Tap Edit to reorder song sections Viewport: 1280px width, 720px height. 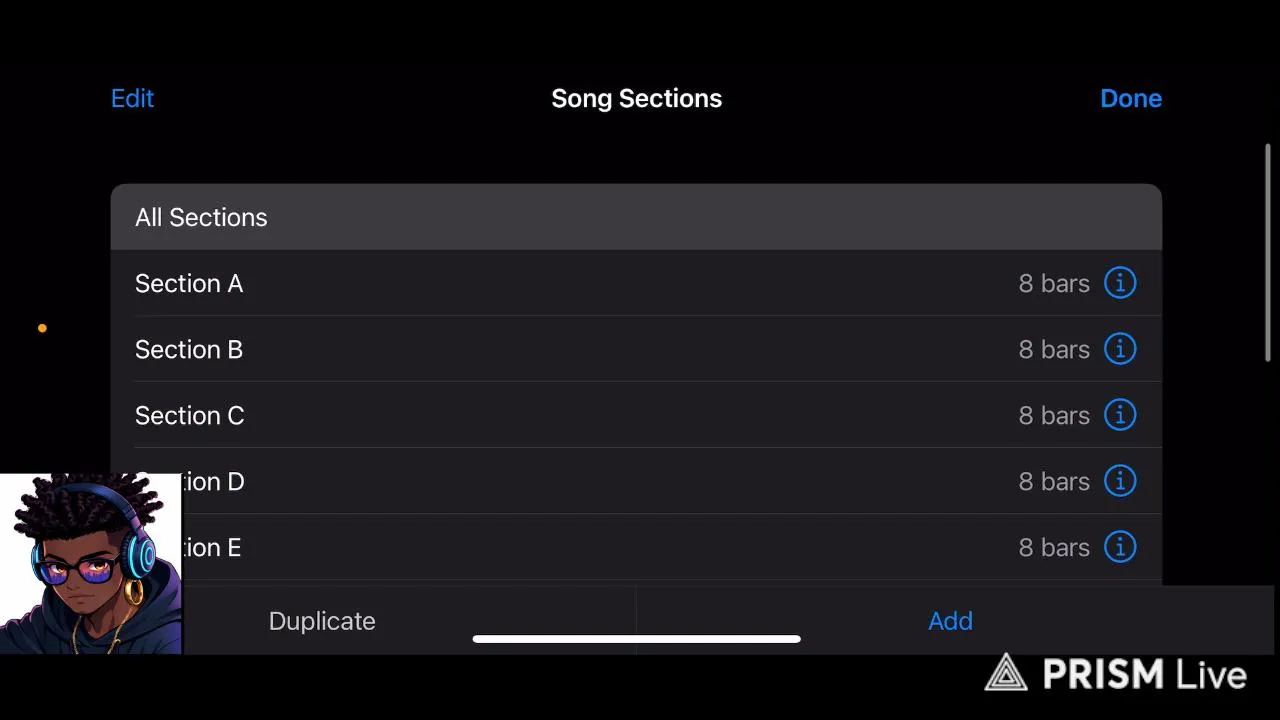[x=132, y=98]
